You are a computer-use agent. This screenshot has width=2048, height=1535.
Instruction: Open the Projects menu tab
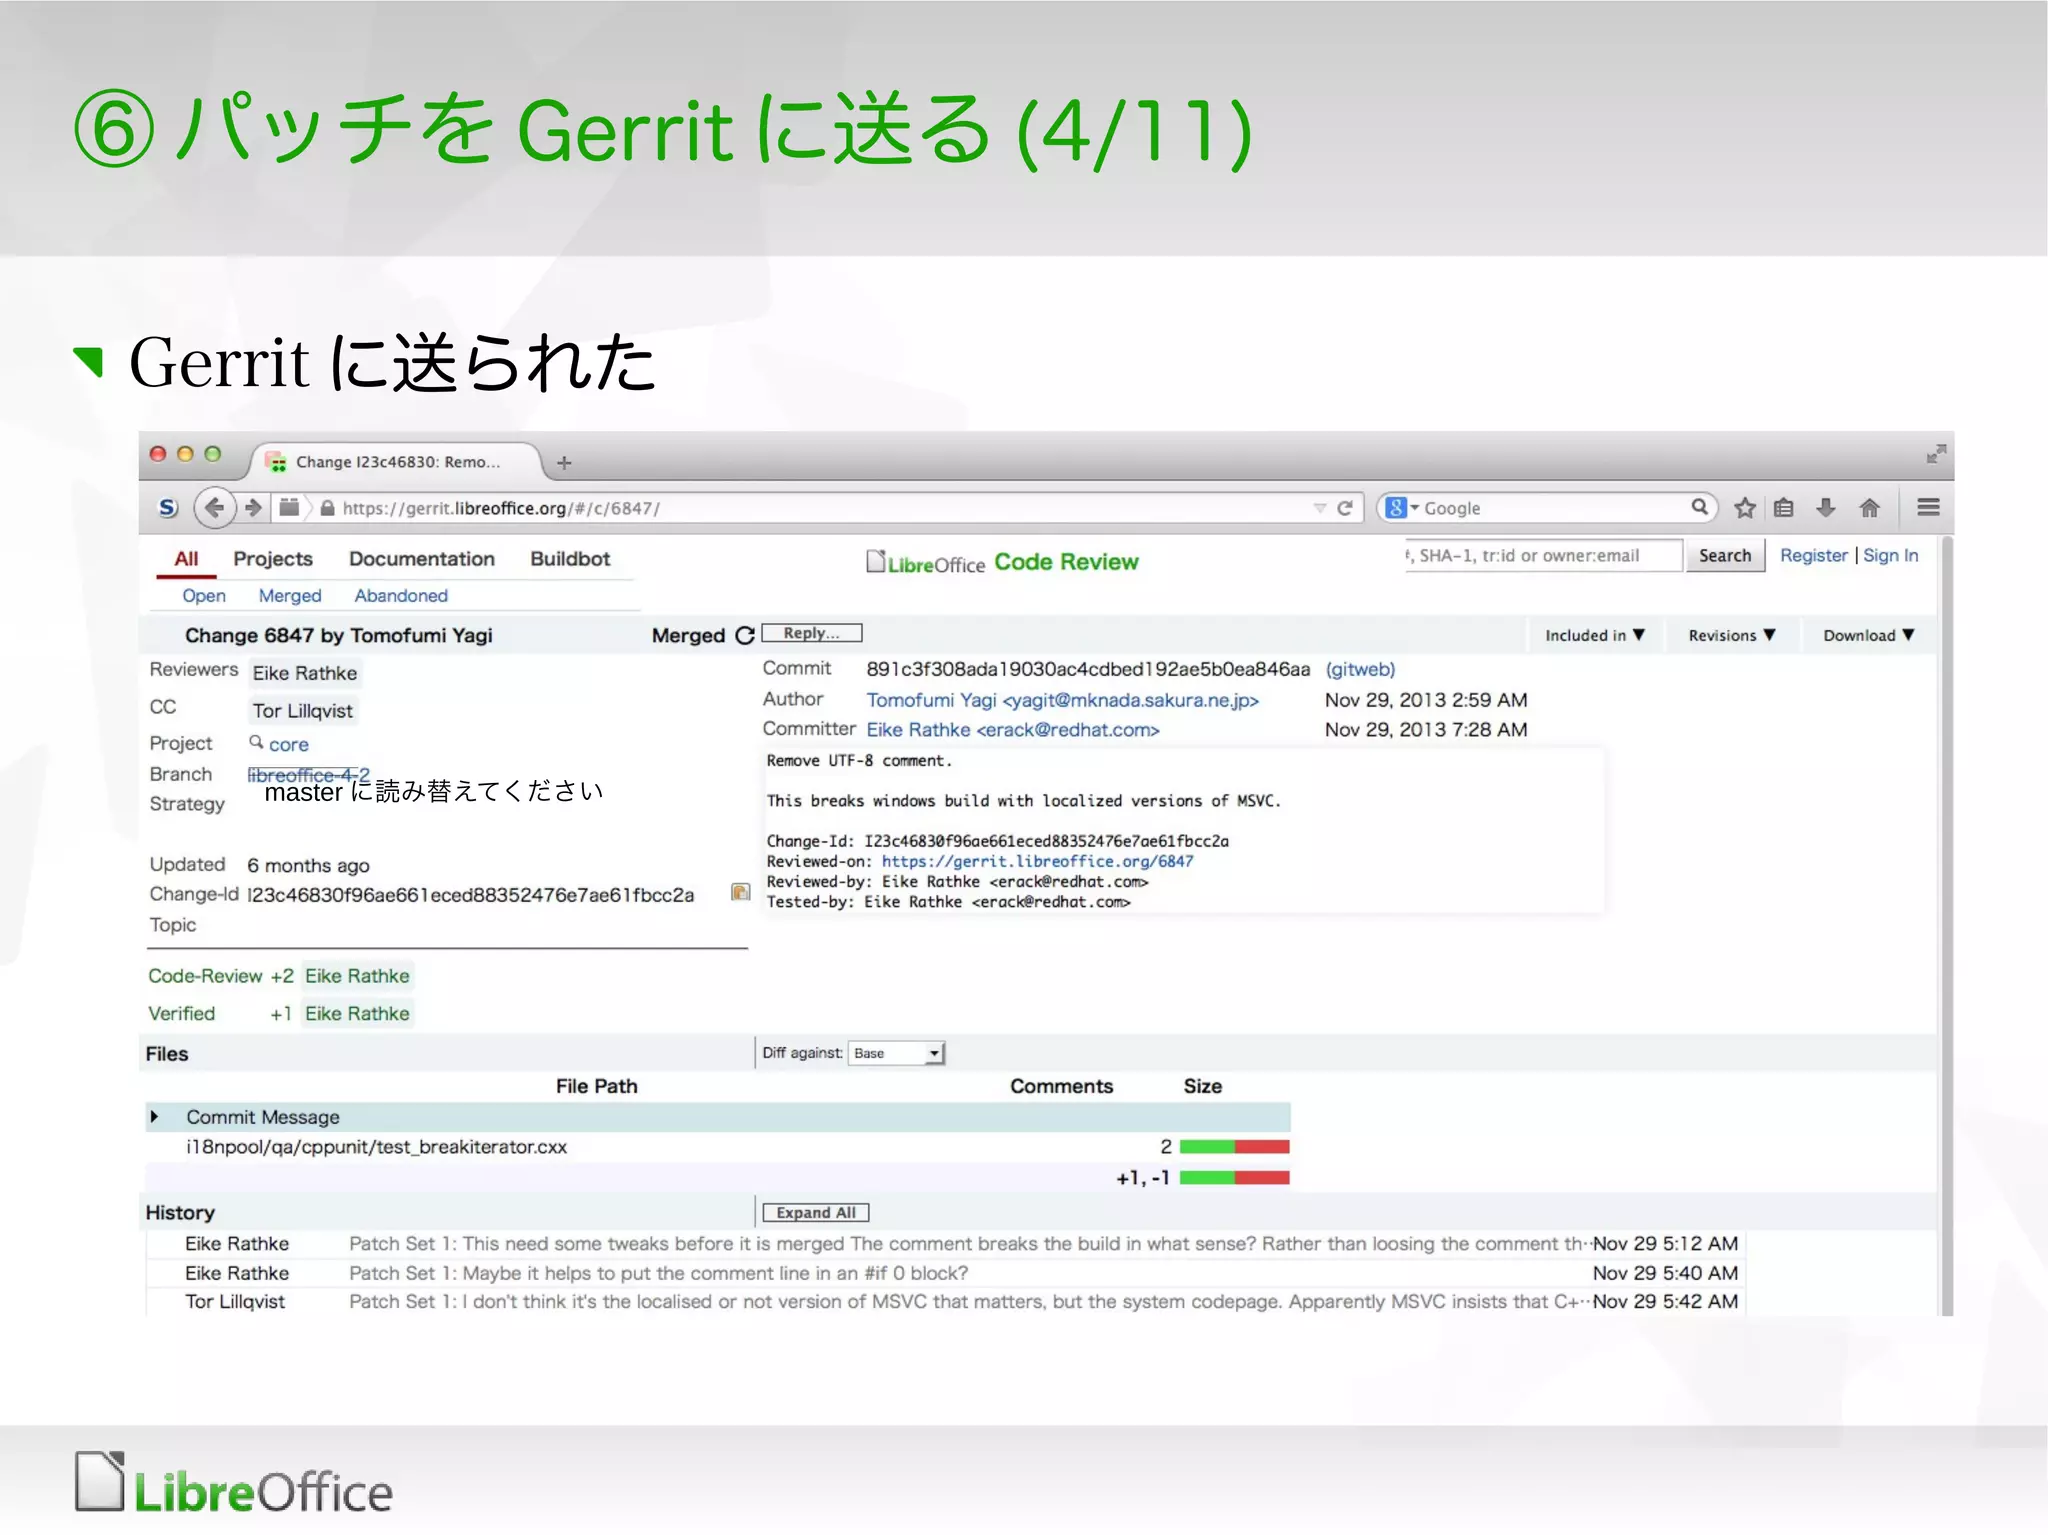click(x=273, y=559)
